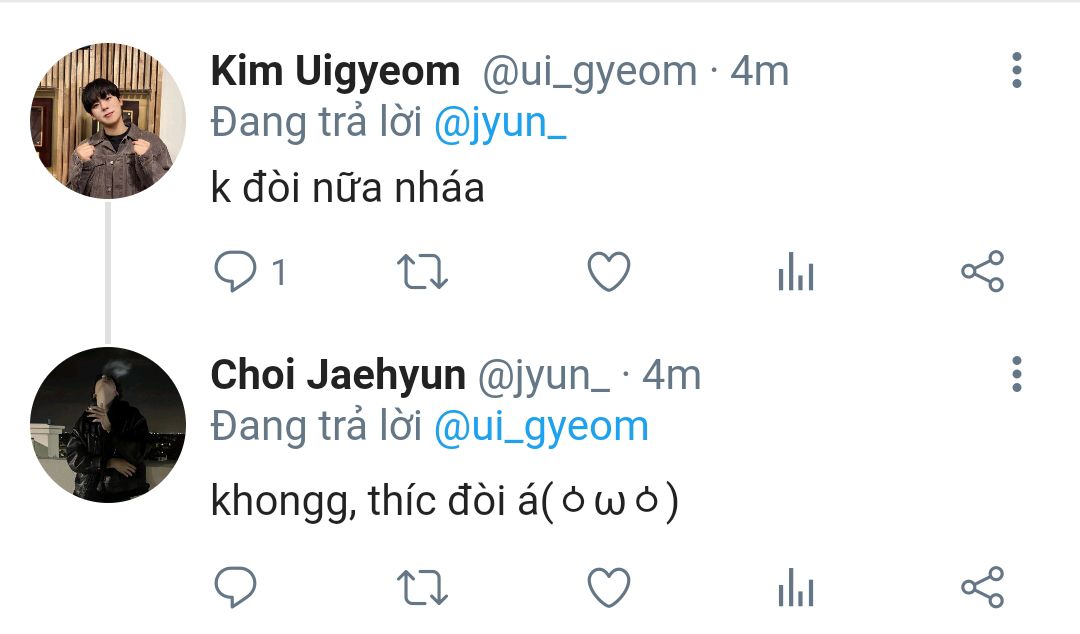Click the @jyun_ mention link
Screen dimensions: 1080x634
[x=500, y=123]
